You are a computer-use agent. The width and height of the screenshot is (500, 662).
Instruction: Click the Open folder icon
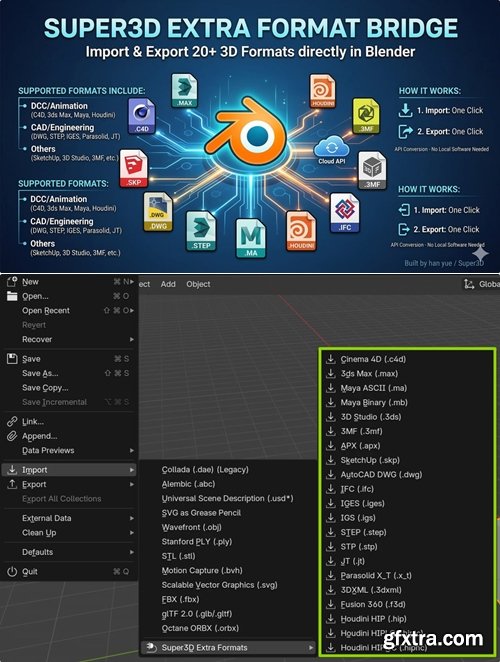click(x=12, y=296)
